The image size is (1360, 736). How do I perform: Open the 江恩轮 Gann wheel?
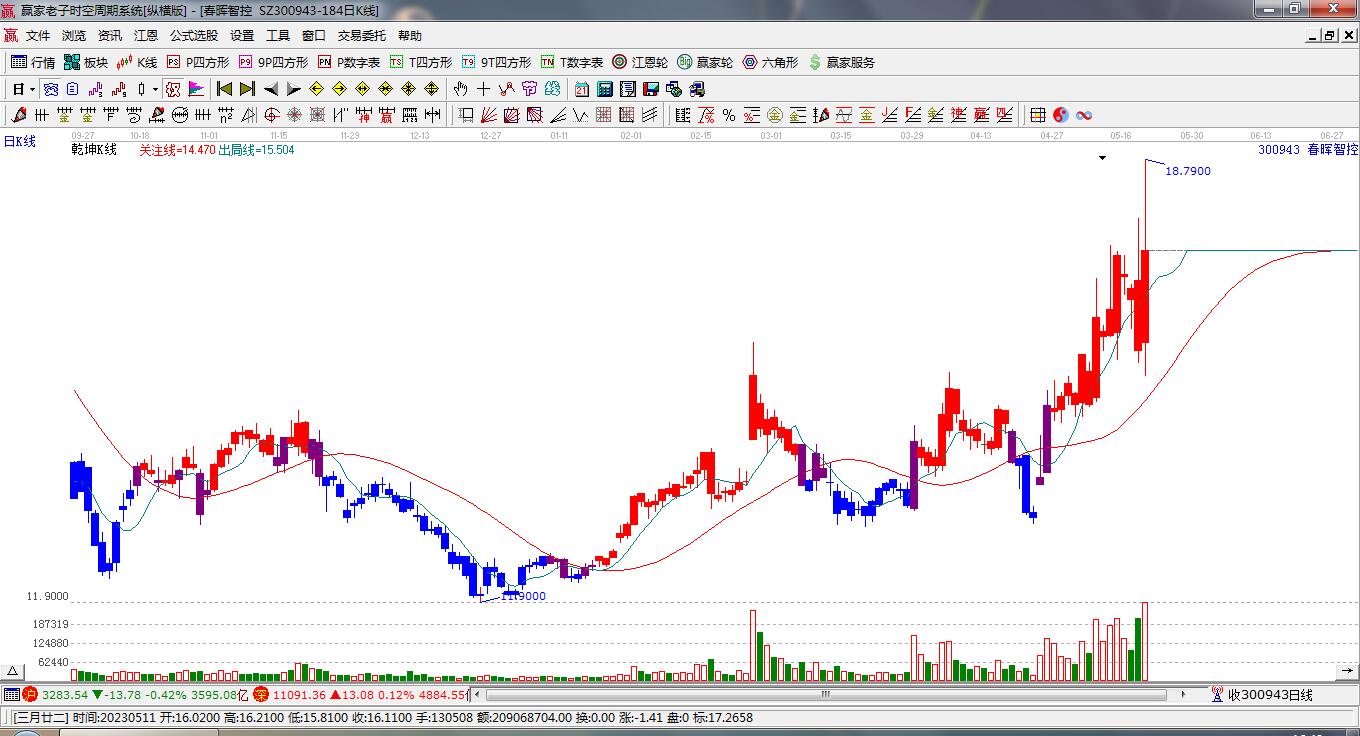coord(640,62)
